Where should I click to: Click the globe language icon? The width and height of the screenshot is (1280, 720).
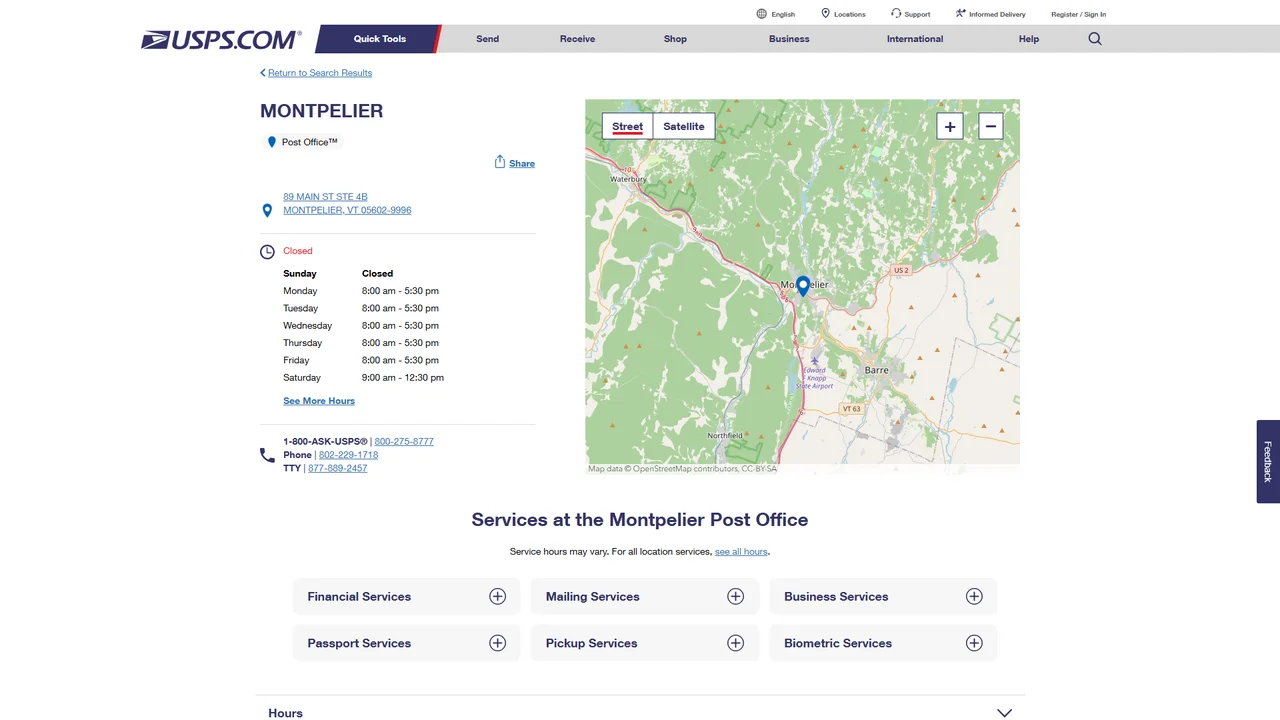click(762, 14)
